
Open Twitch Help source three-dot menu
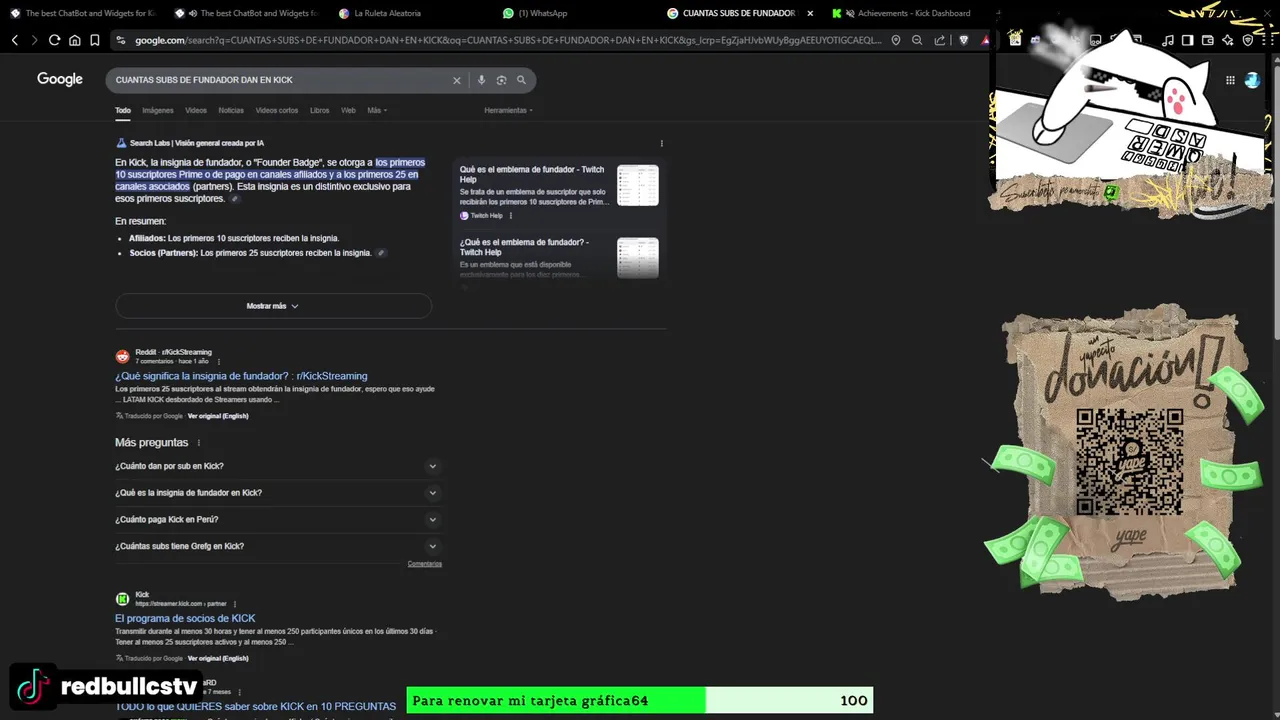[511, 216]
